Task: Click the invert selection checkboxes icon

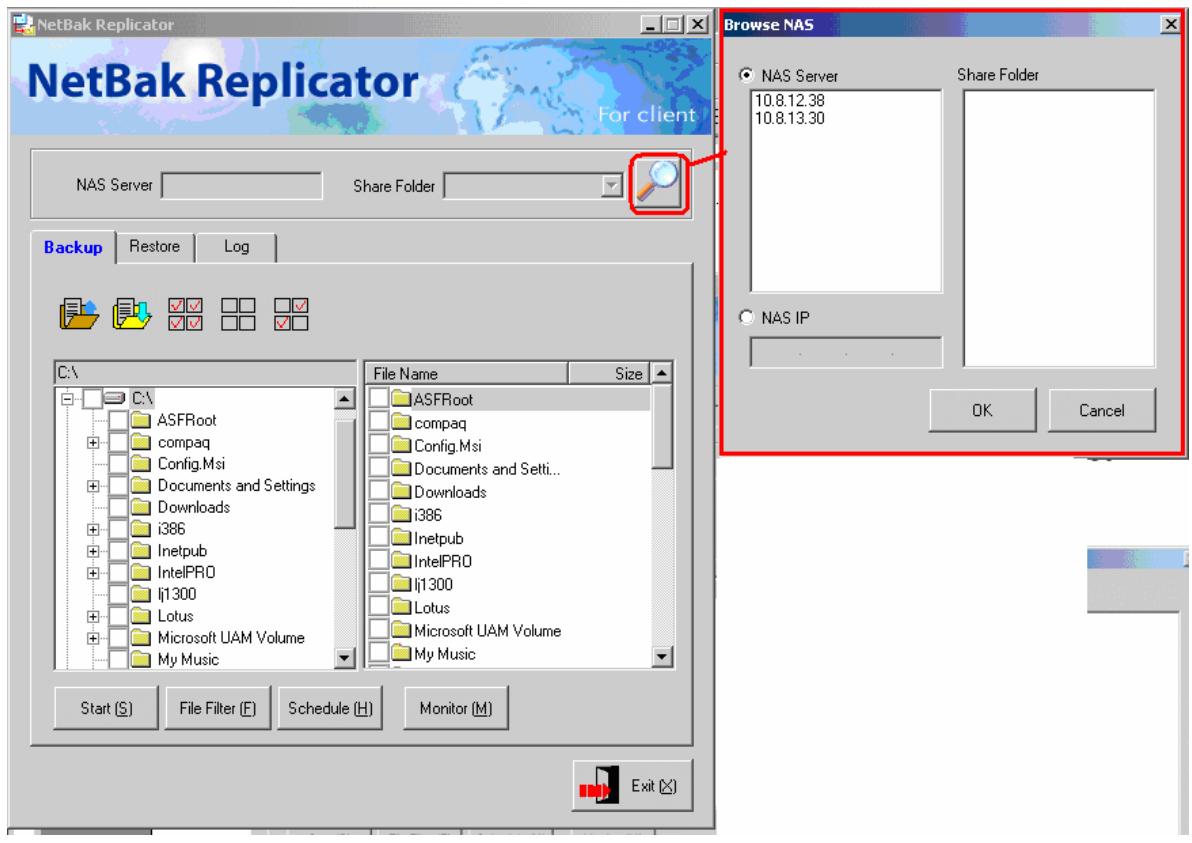Action: [291, 314]
